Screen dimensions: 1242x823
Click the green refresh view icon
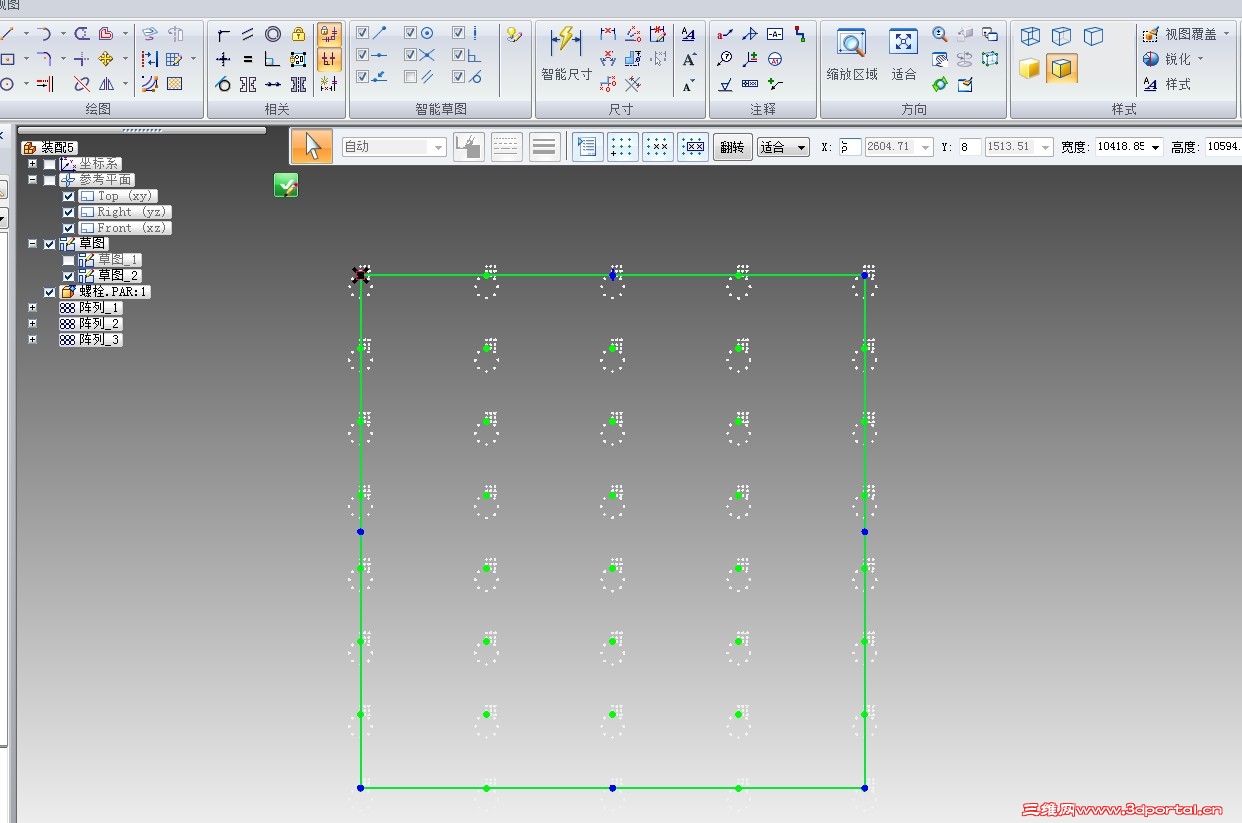pyautogui.click(x=940, y=84)
